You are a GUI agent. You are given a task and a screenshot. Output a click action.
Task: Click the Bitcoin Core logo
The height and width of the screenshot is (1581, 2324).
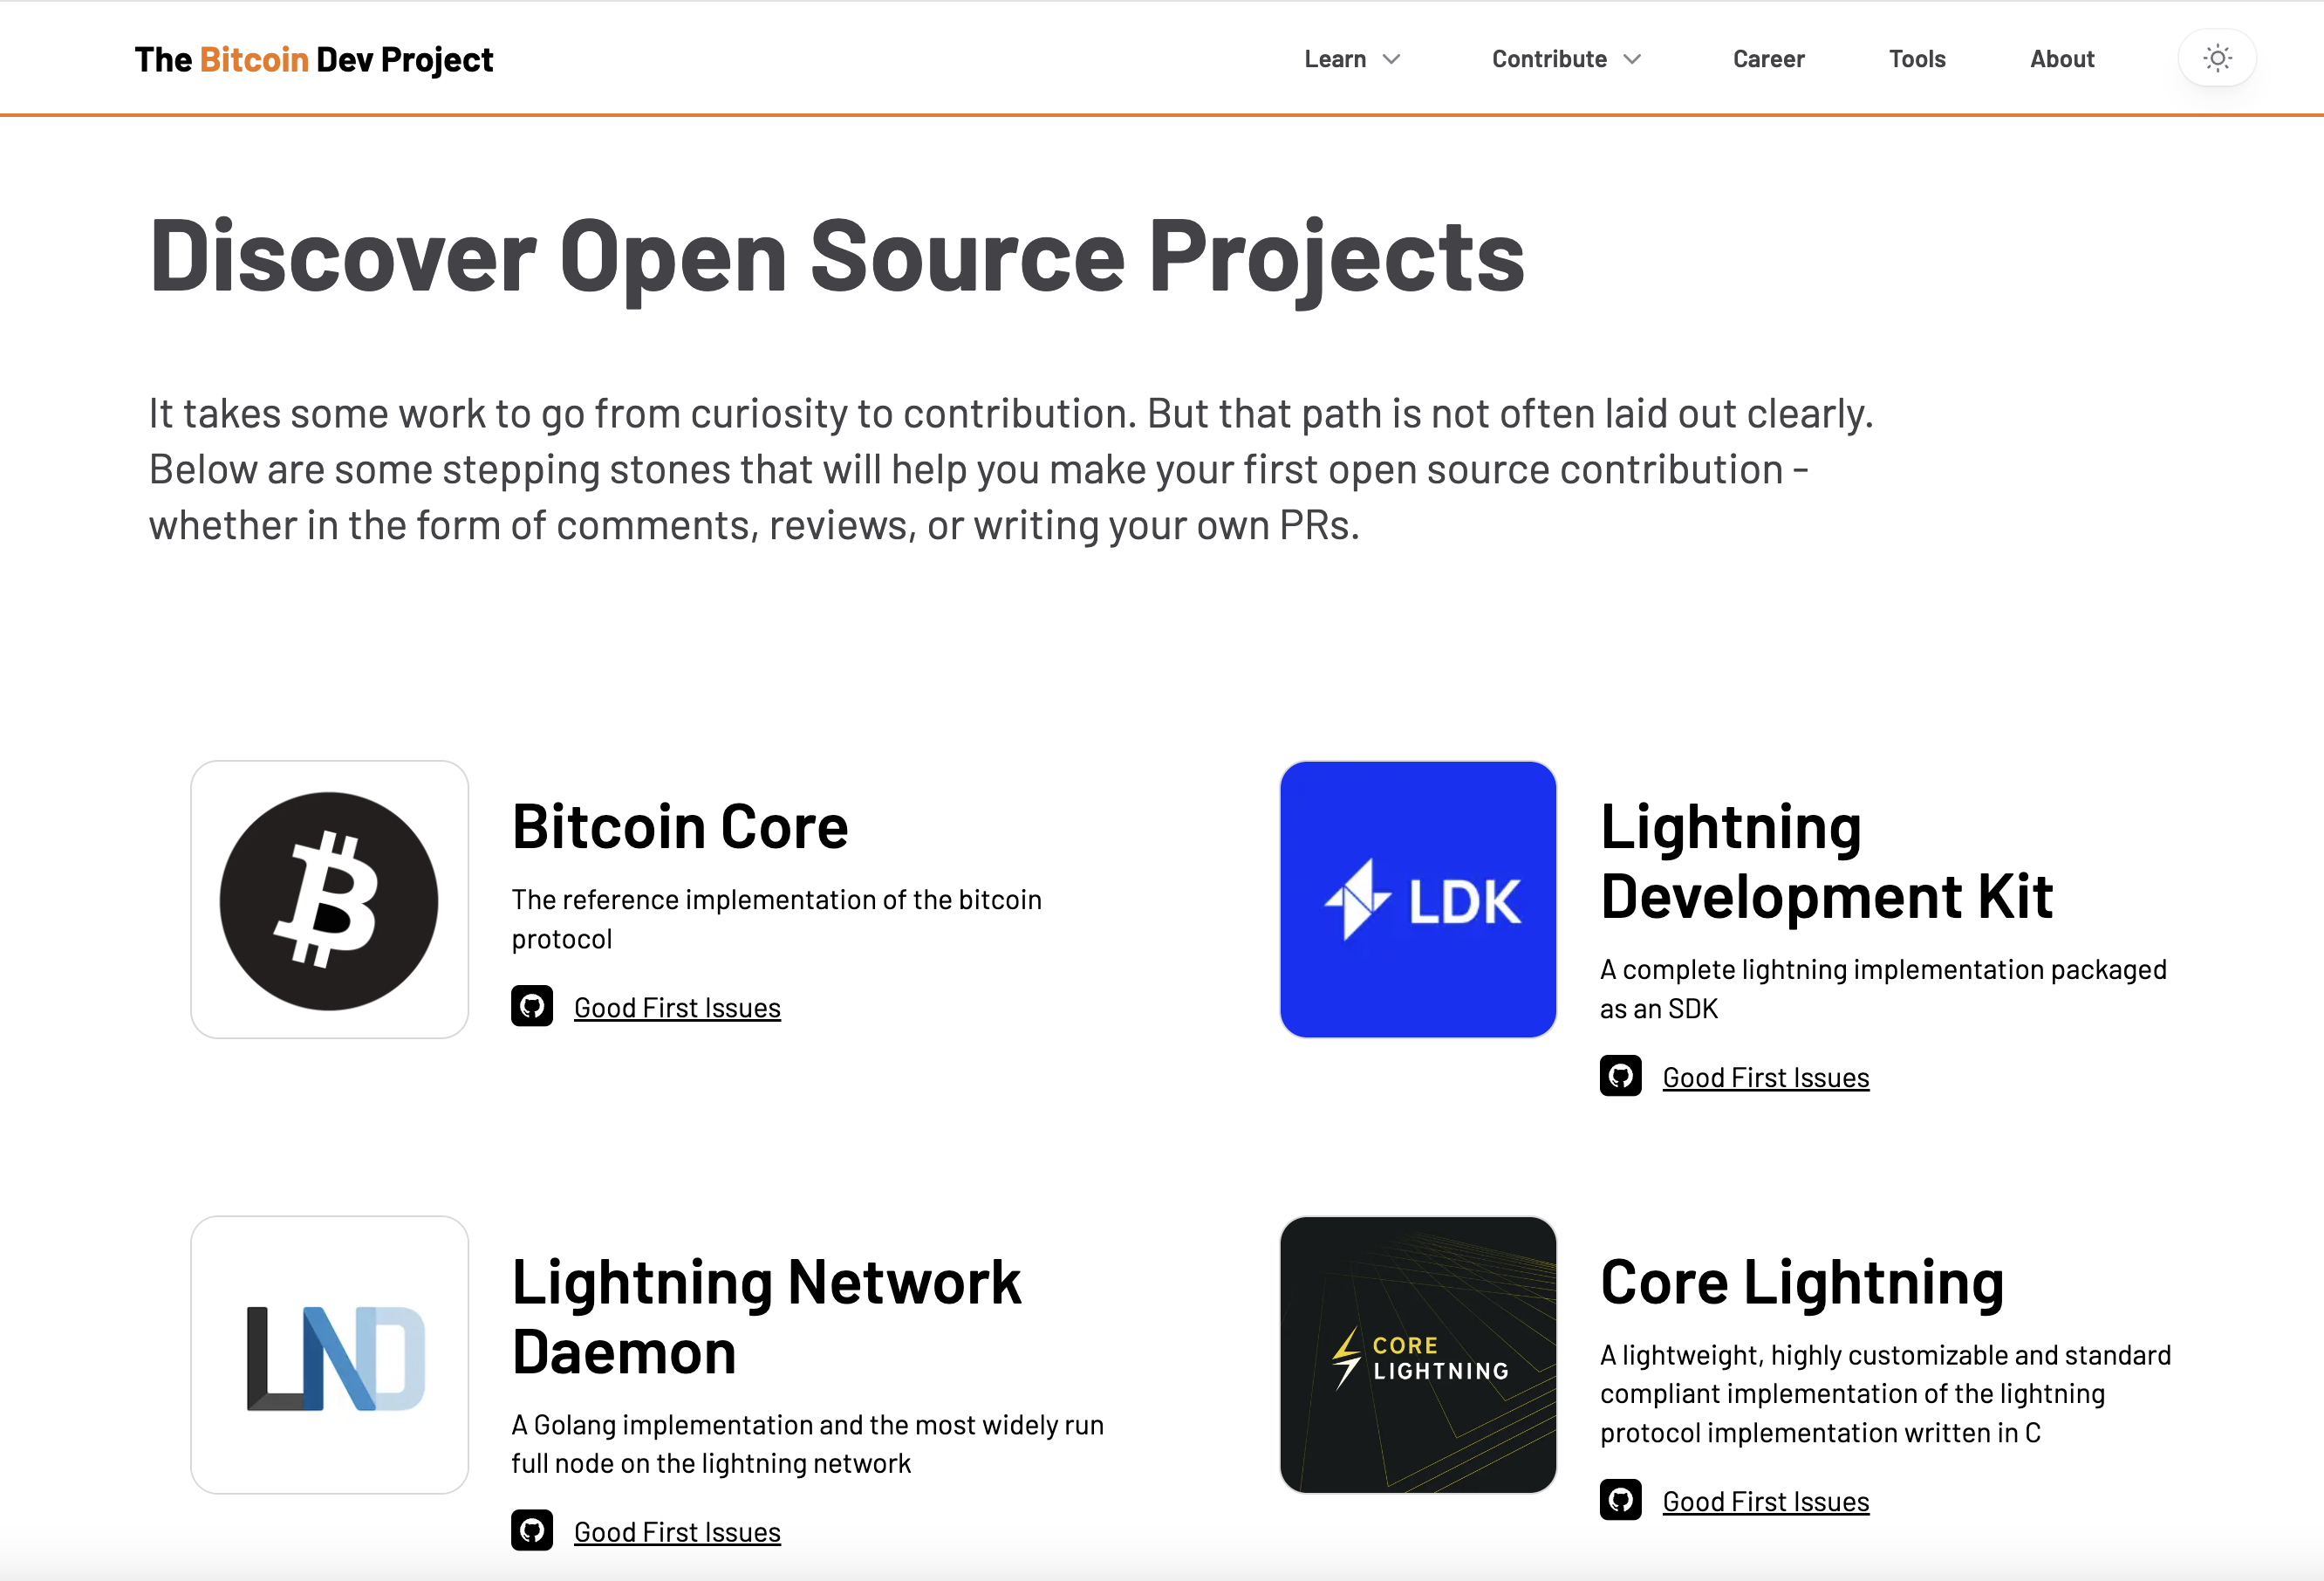(x=329, y=899)
